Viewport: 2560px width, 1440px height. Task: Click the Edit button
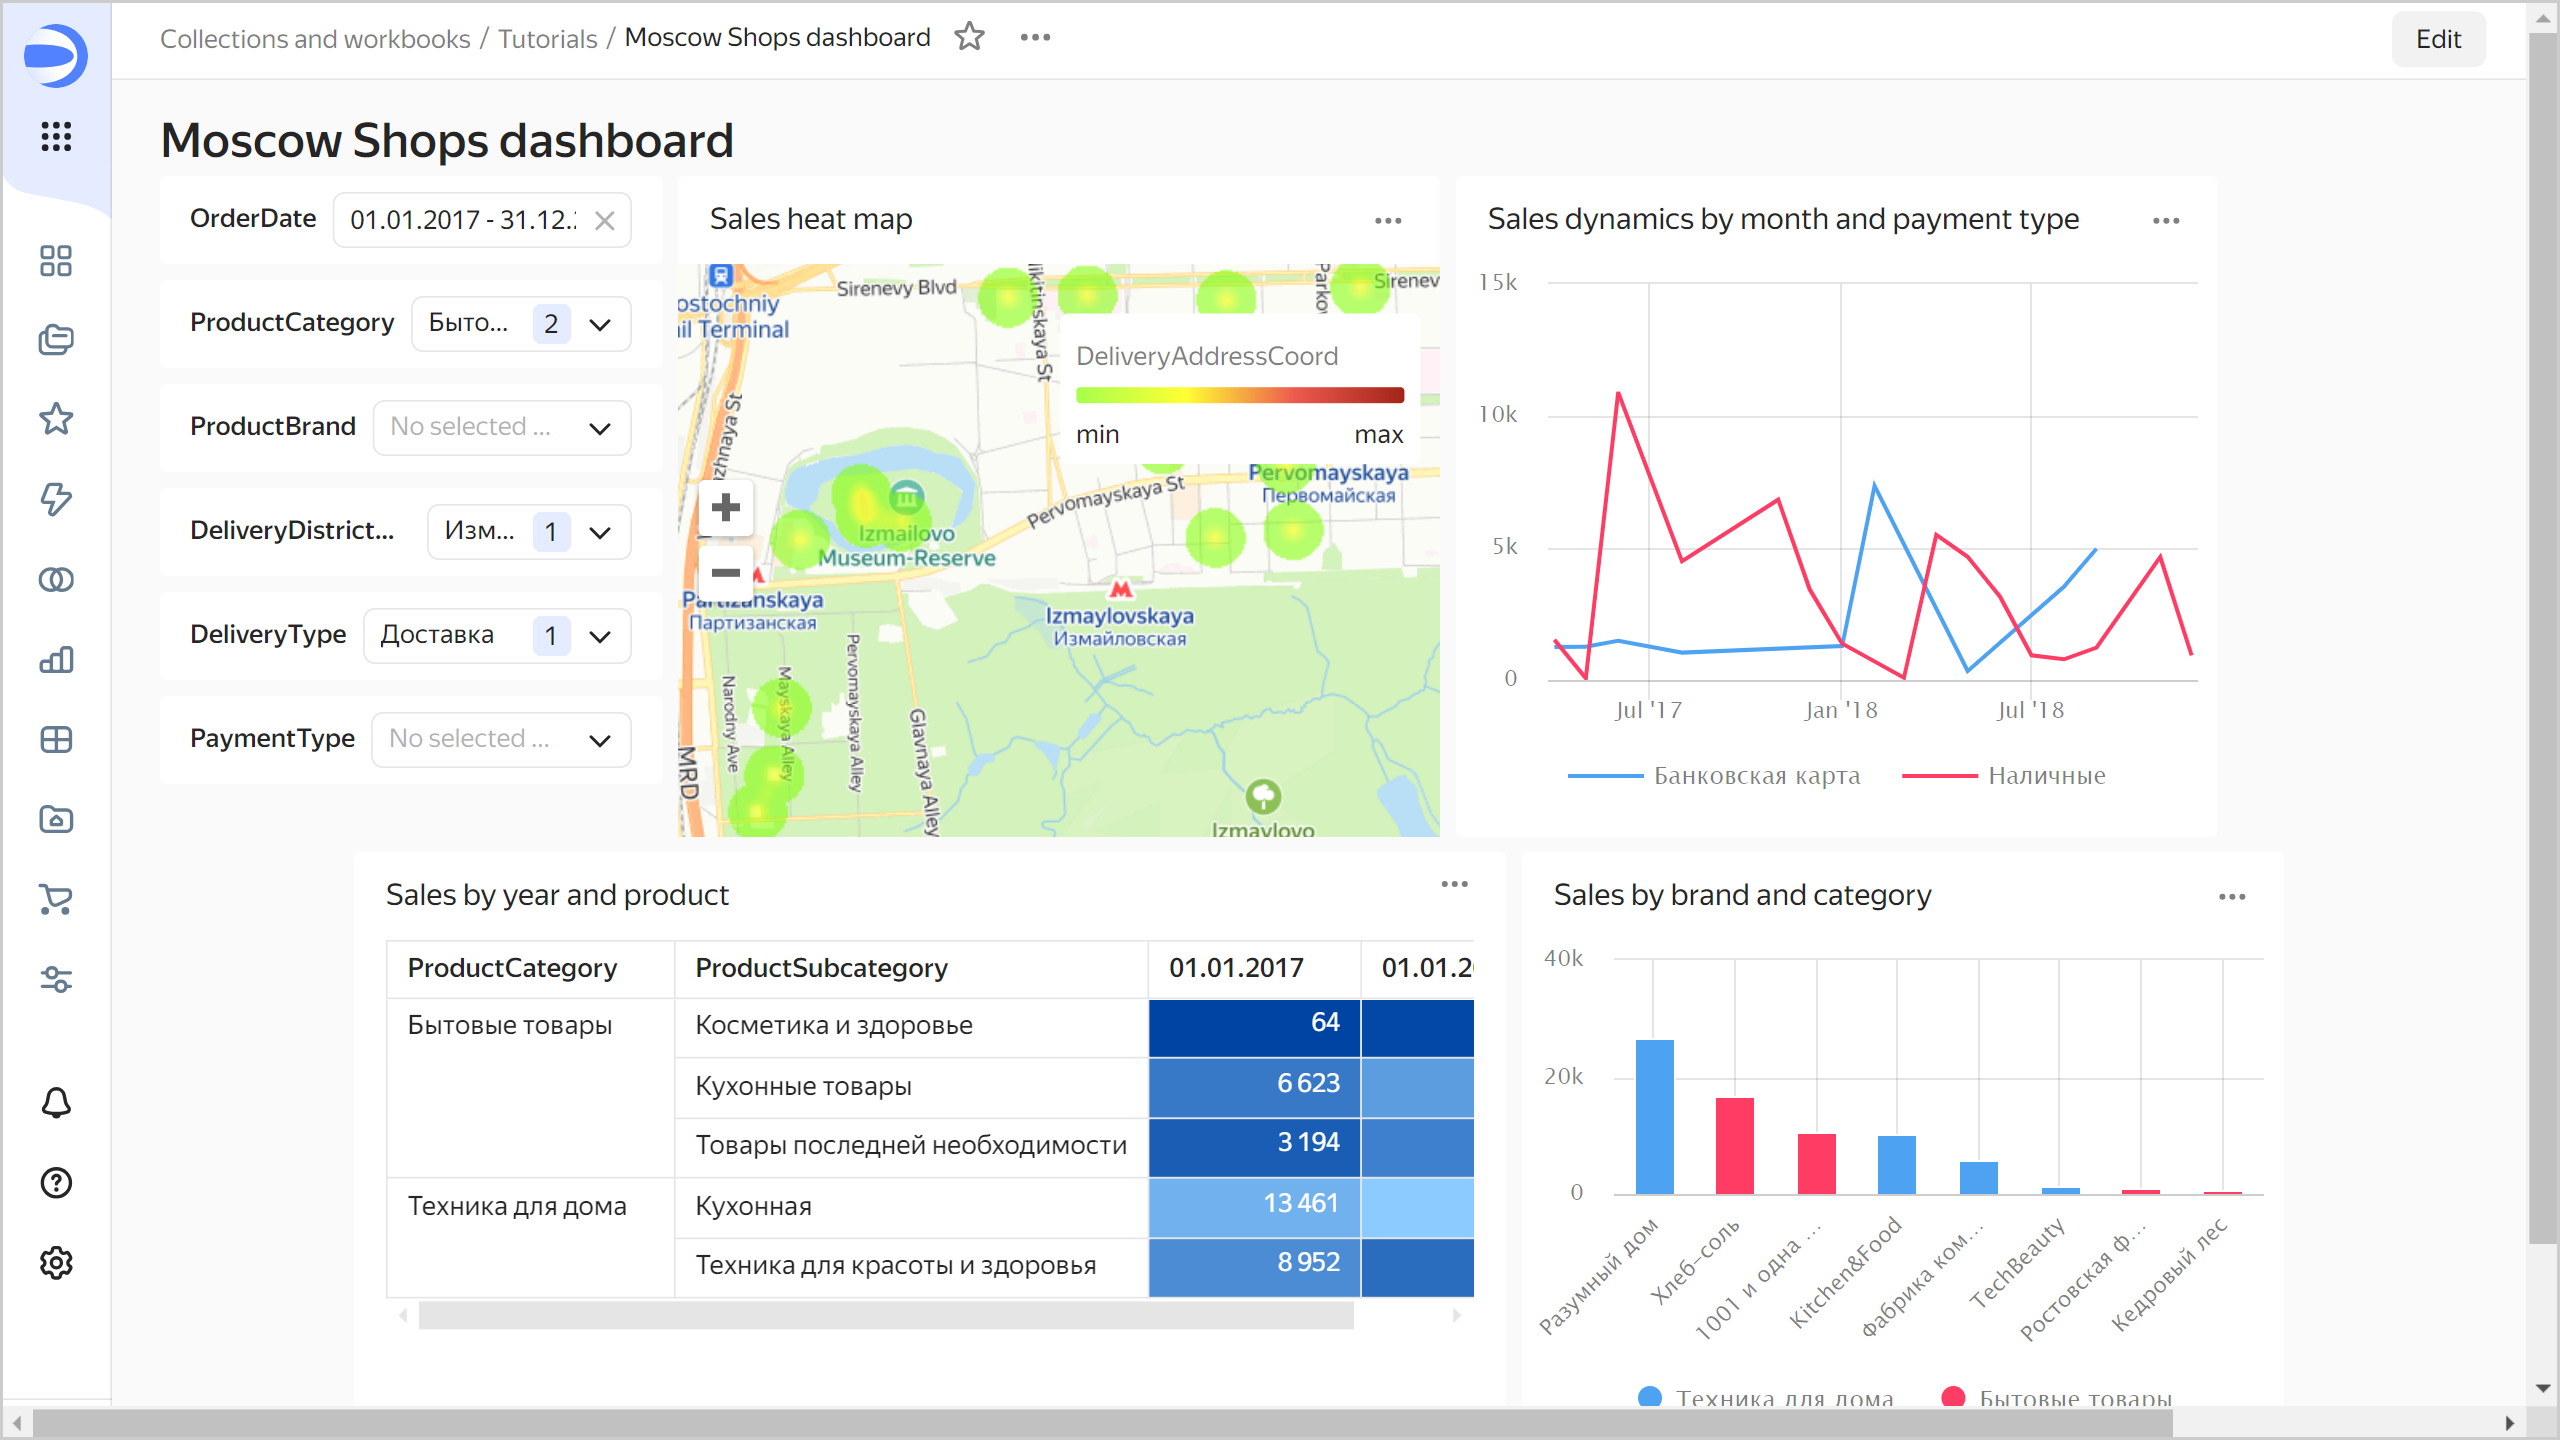pos(2437,39)
